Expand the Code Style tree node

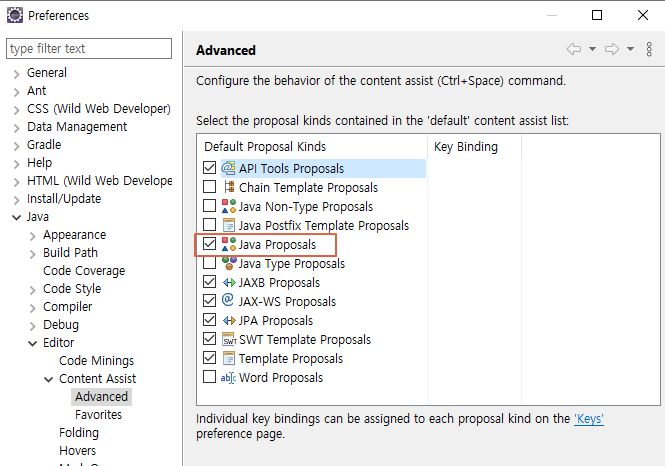click(32, 289)
